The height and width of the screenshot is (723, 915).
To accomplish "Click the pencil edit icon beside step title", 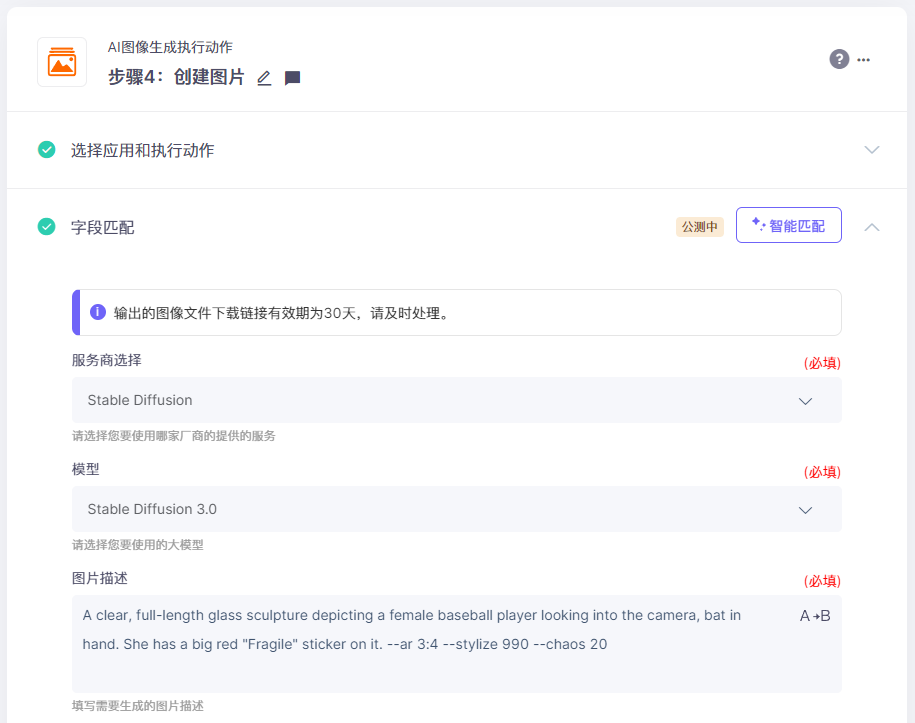I will click(x=264, y=78).
